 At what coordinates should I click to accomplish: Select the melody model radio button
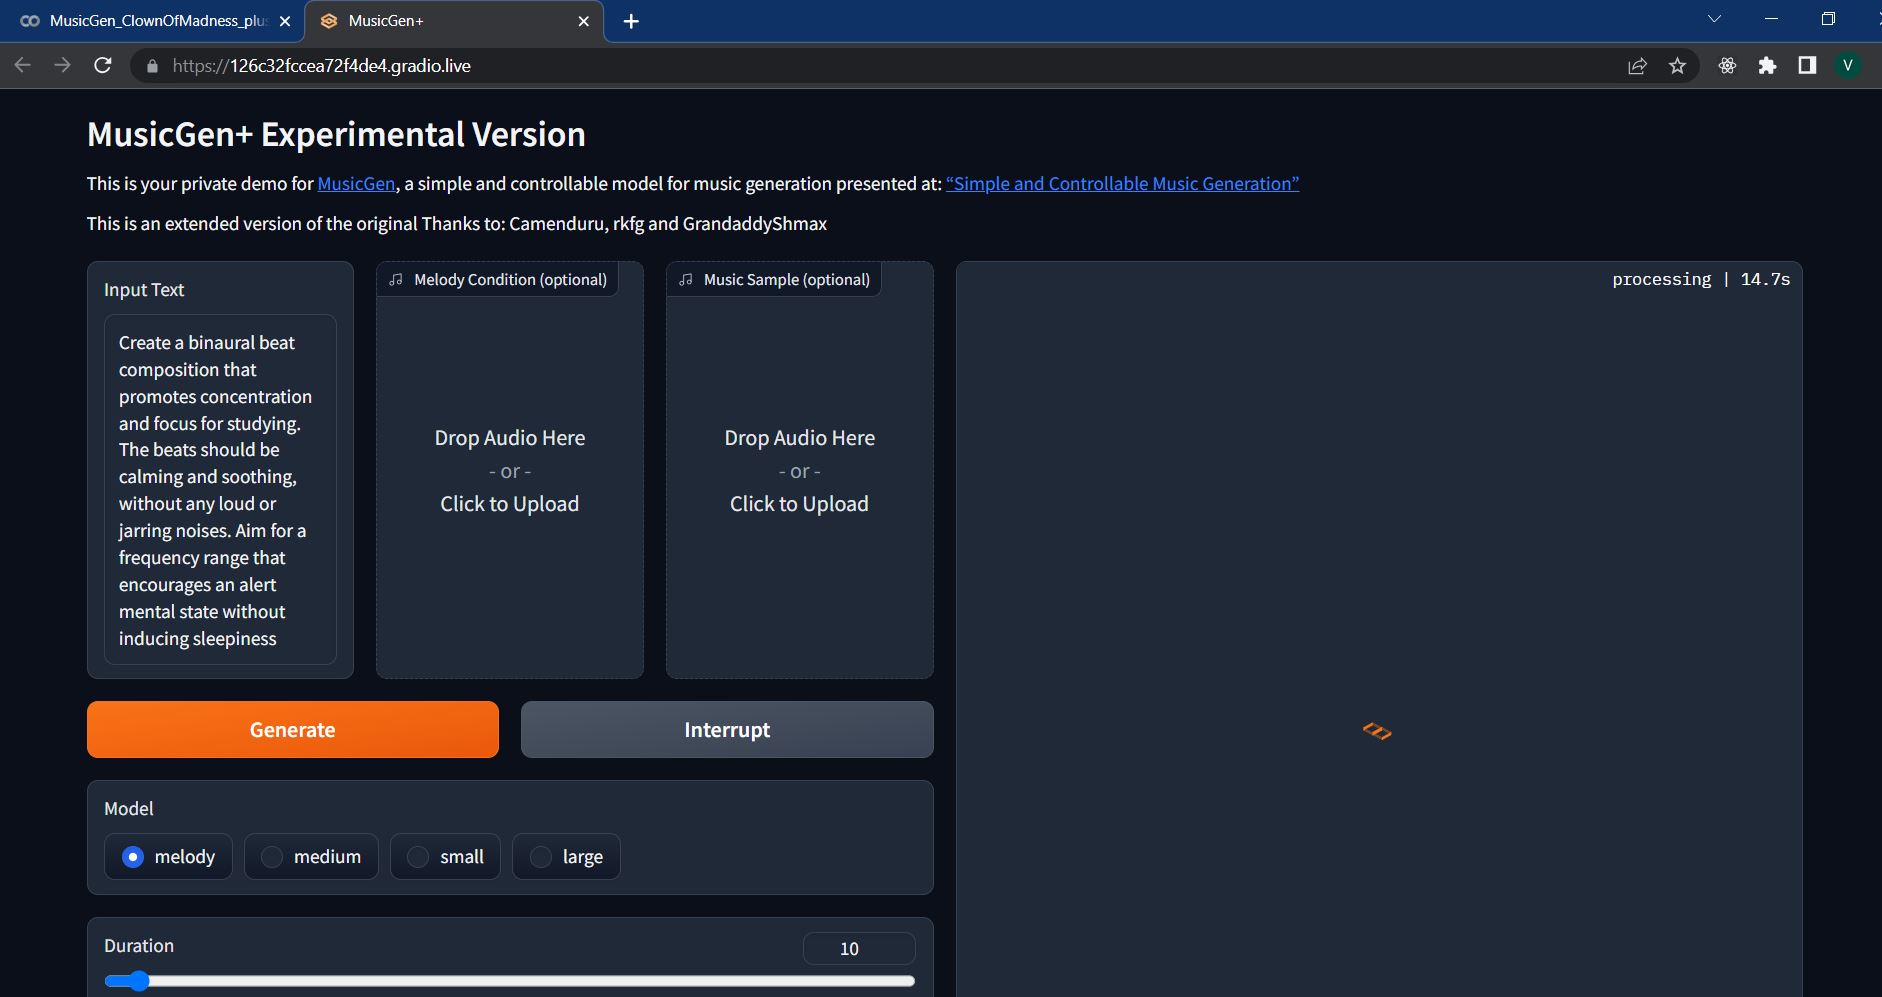click(x=132, y=857)
